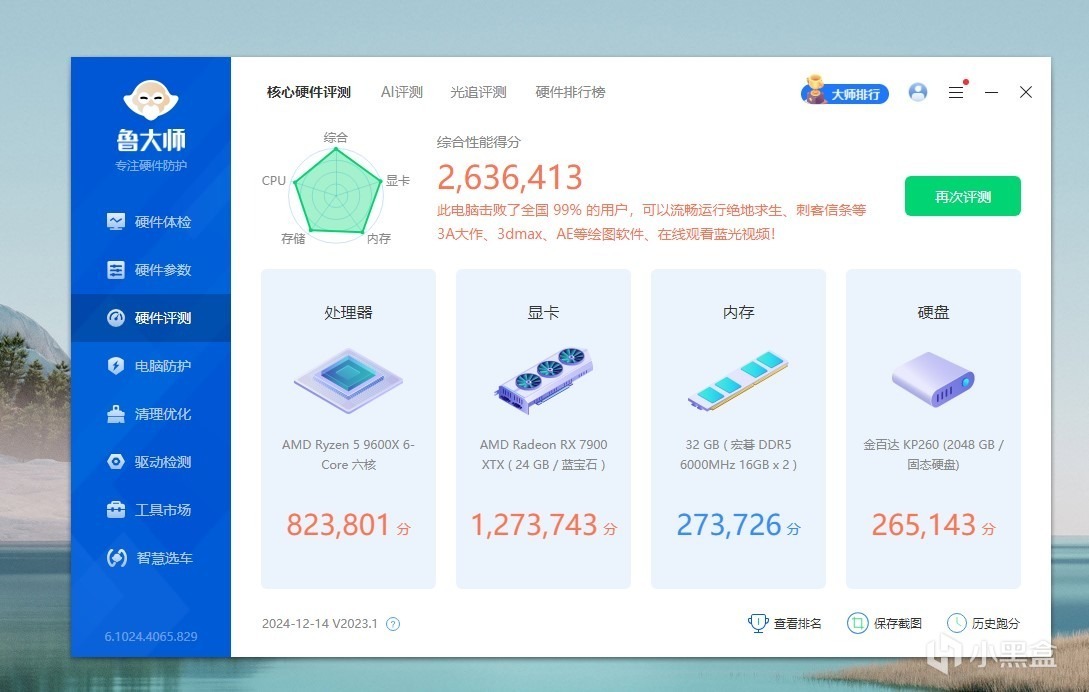The image size is (1089, 692).
Task: Click 查看排名 link
Action: point(785,623)
